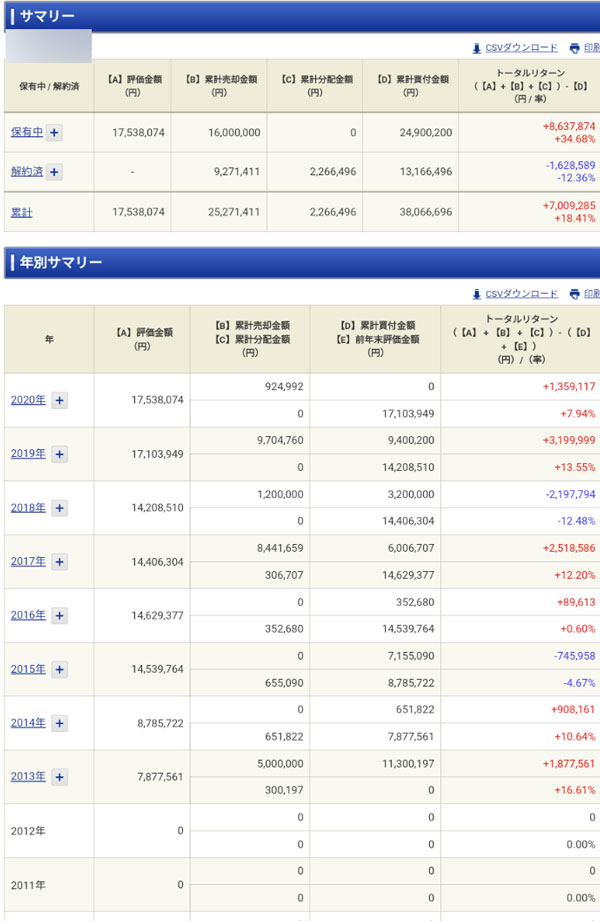Image resolution: width=600 pixels, height=921 pixels.
Task: Download yearly summary via CSVダウンロード link
Action: pos(521,294)
